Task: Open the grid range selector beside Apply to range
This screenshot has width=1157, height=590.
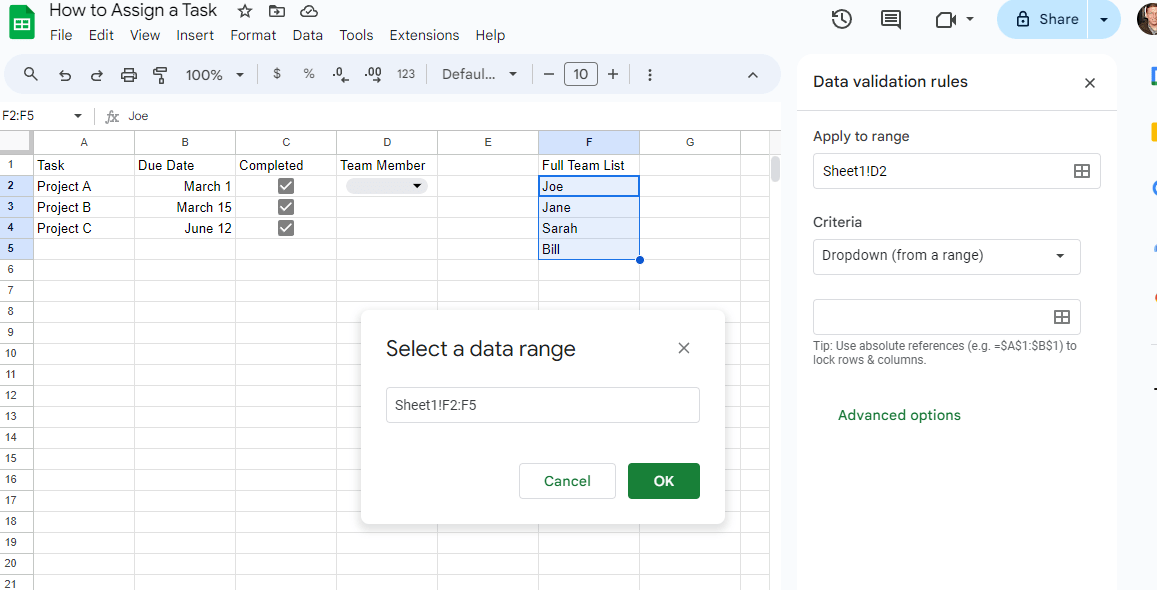Action: click(1081, 170)
